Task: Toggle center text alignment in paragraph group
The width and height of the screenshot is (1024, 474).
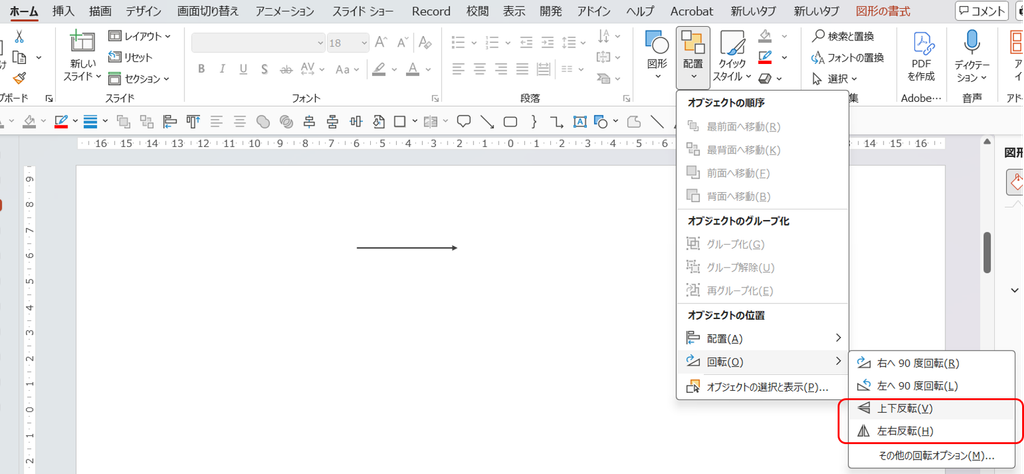Action: (x=480, y=69)
